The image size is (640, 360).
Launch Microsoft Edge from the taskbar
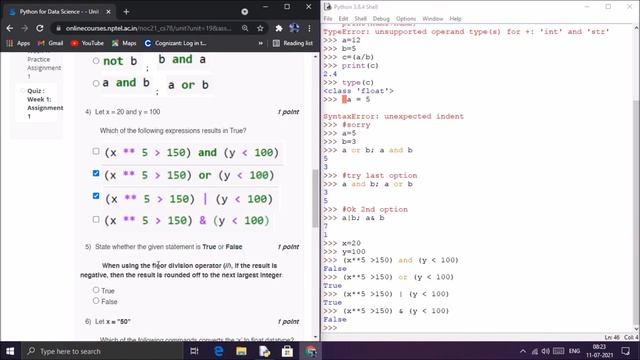[x=218, y=351]
